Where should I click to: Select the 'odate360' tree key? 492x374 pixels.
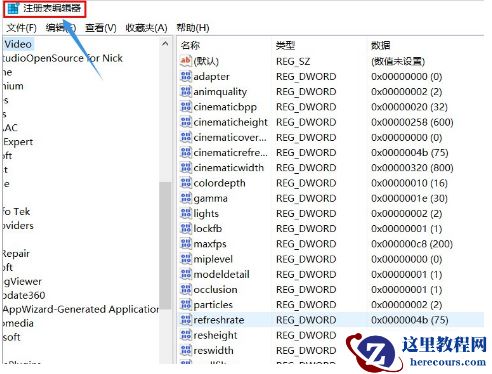24,295
